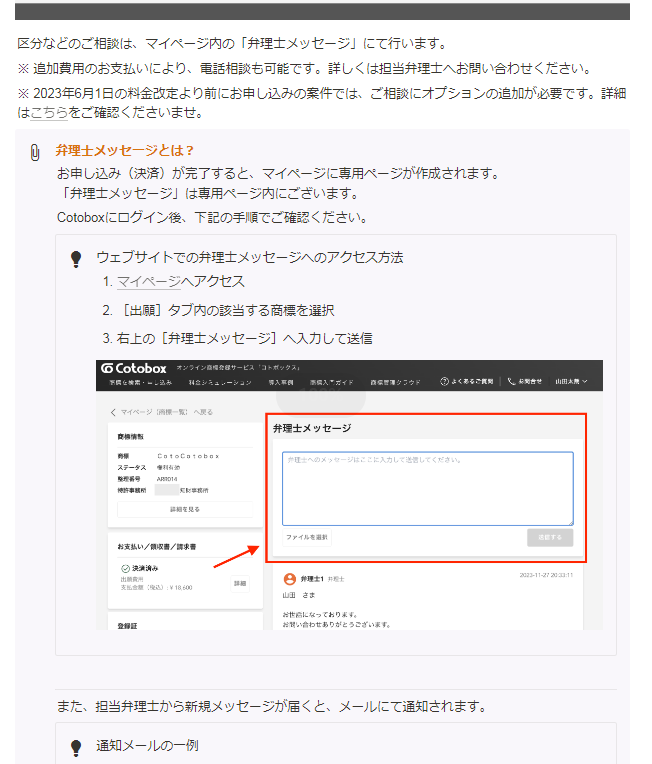Open 商標を検索・申し込み in the Cotobox nav
This screenshot has height=764, width=652.
point(137,382)
